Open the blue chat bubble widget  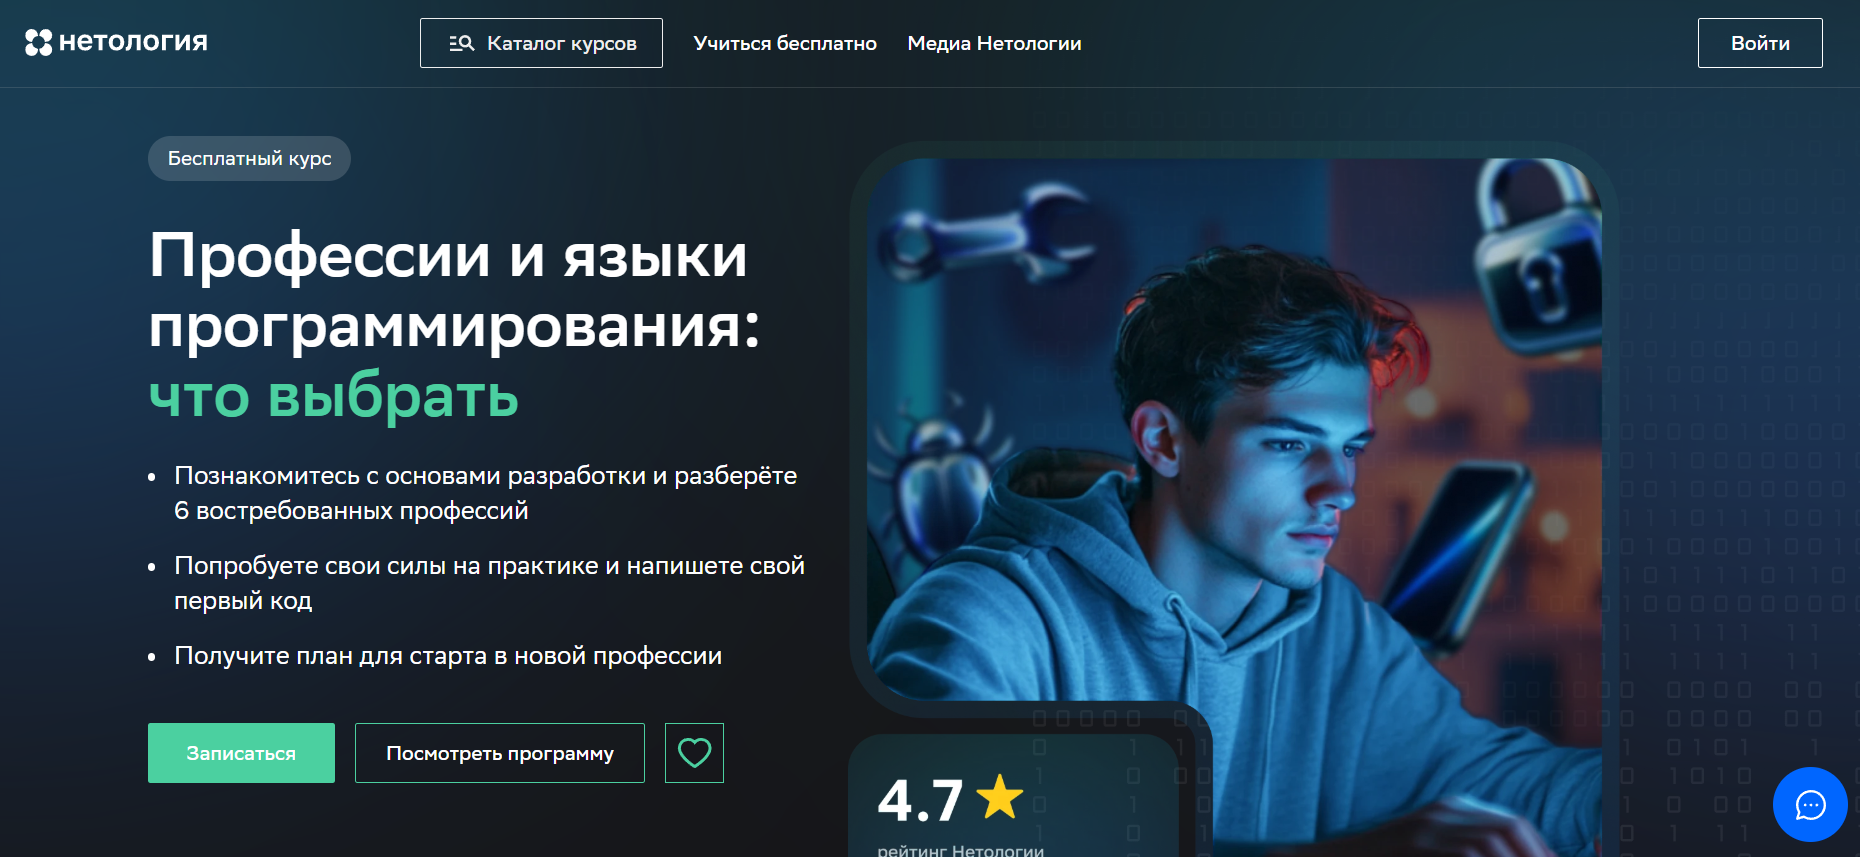(1810, 804)
